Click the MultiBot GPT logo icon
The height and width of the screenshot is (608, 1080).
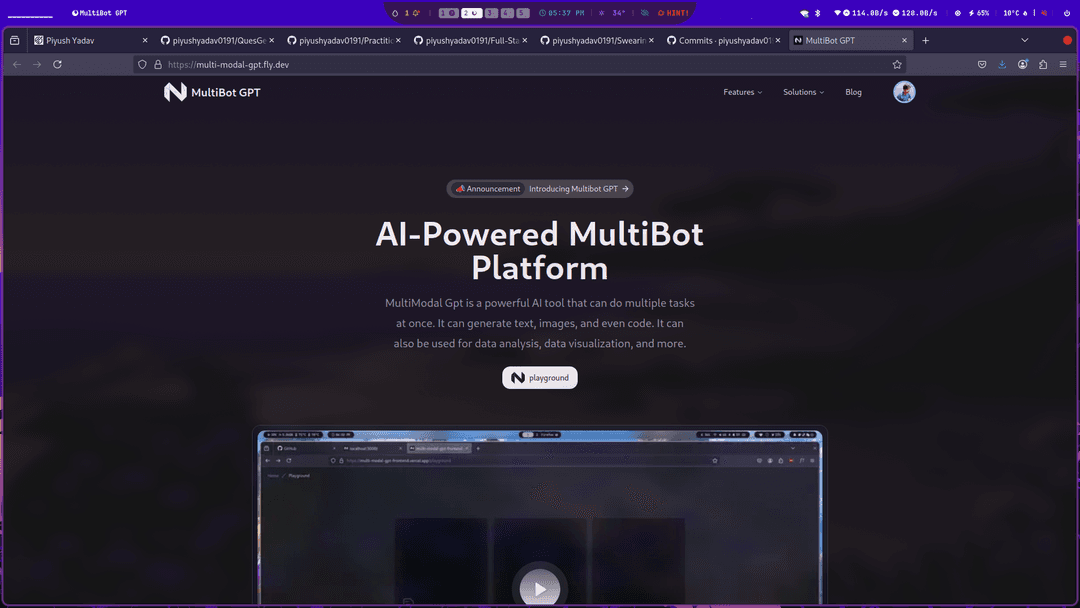(x=175, y=92)
